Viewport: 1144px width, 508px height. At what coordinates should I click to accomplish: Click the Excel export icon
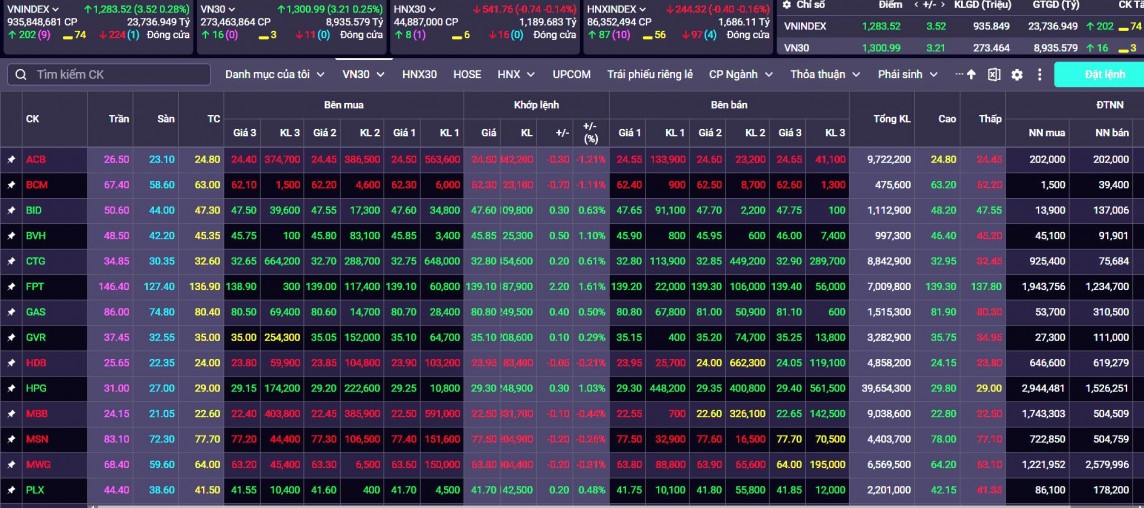(994, 75)
